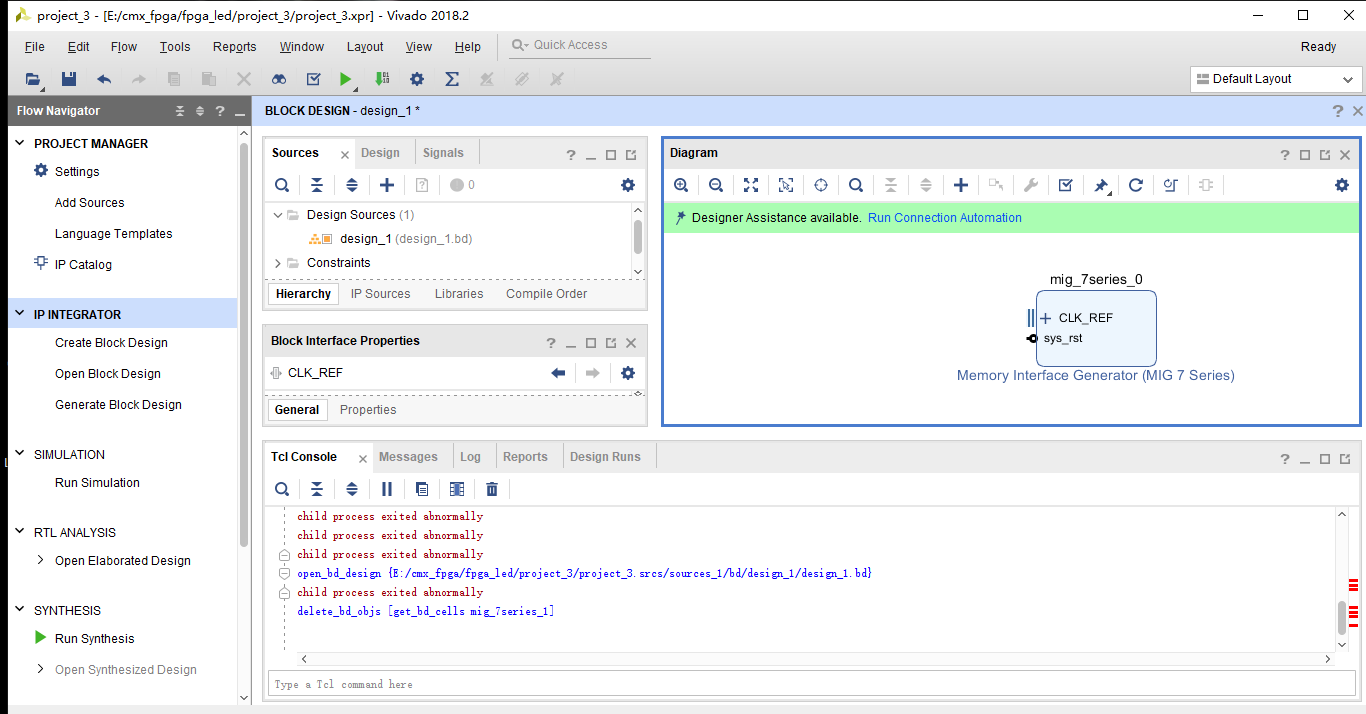Screen dimensions: 1366x714
Task: Pause output in Tcl Console
Action: 387,489
